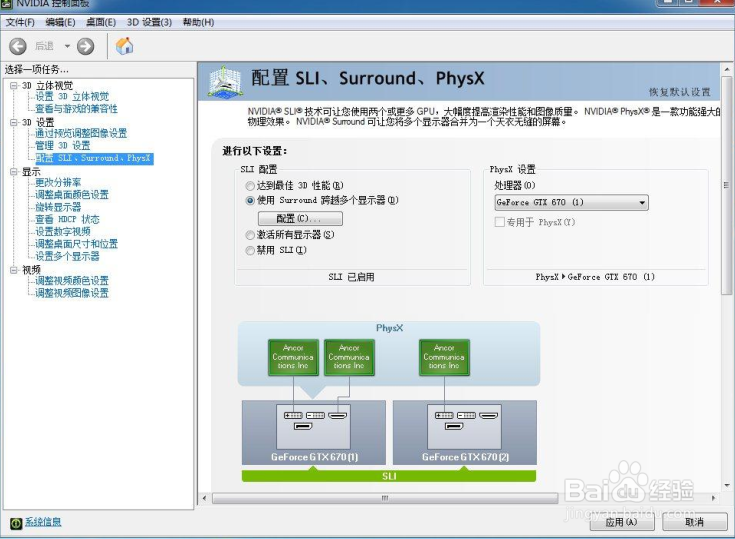The image size is (735, 539).
Task: Click 恢复默认设置 link
Action: point(679,92)
